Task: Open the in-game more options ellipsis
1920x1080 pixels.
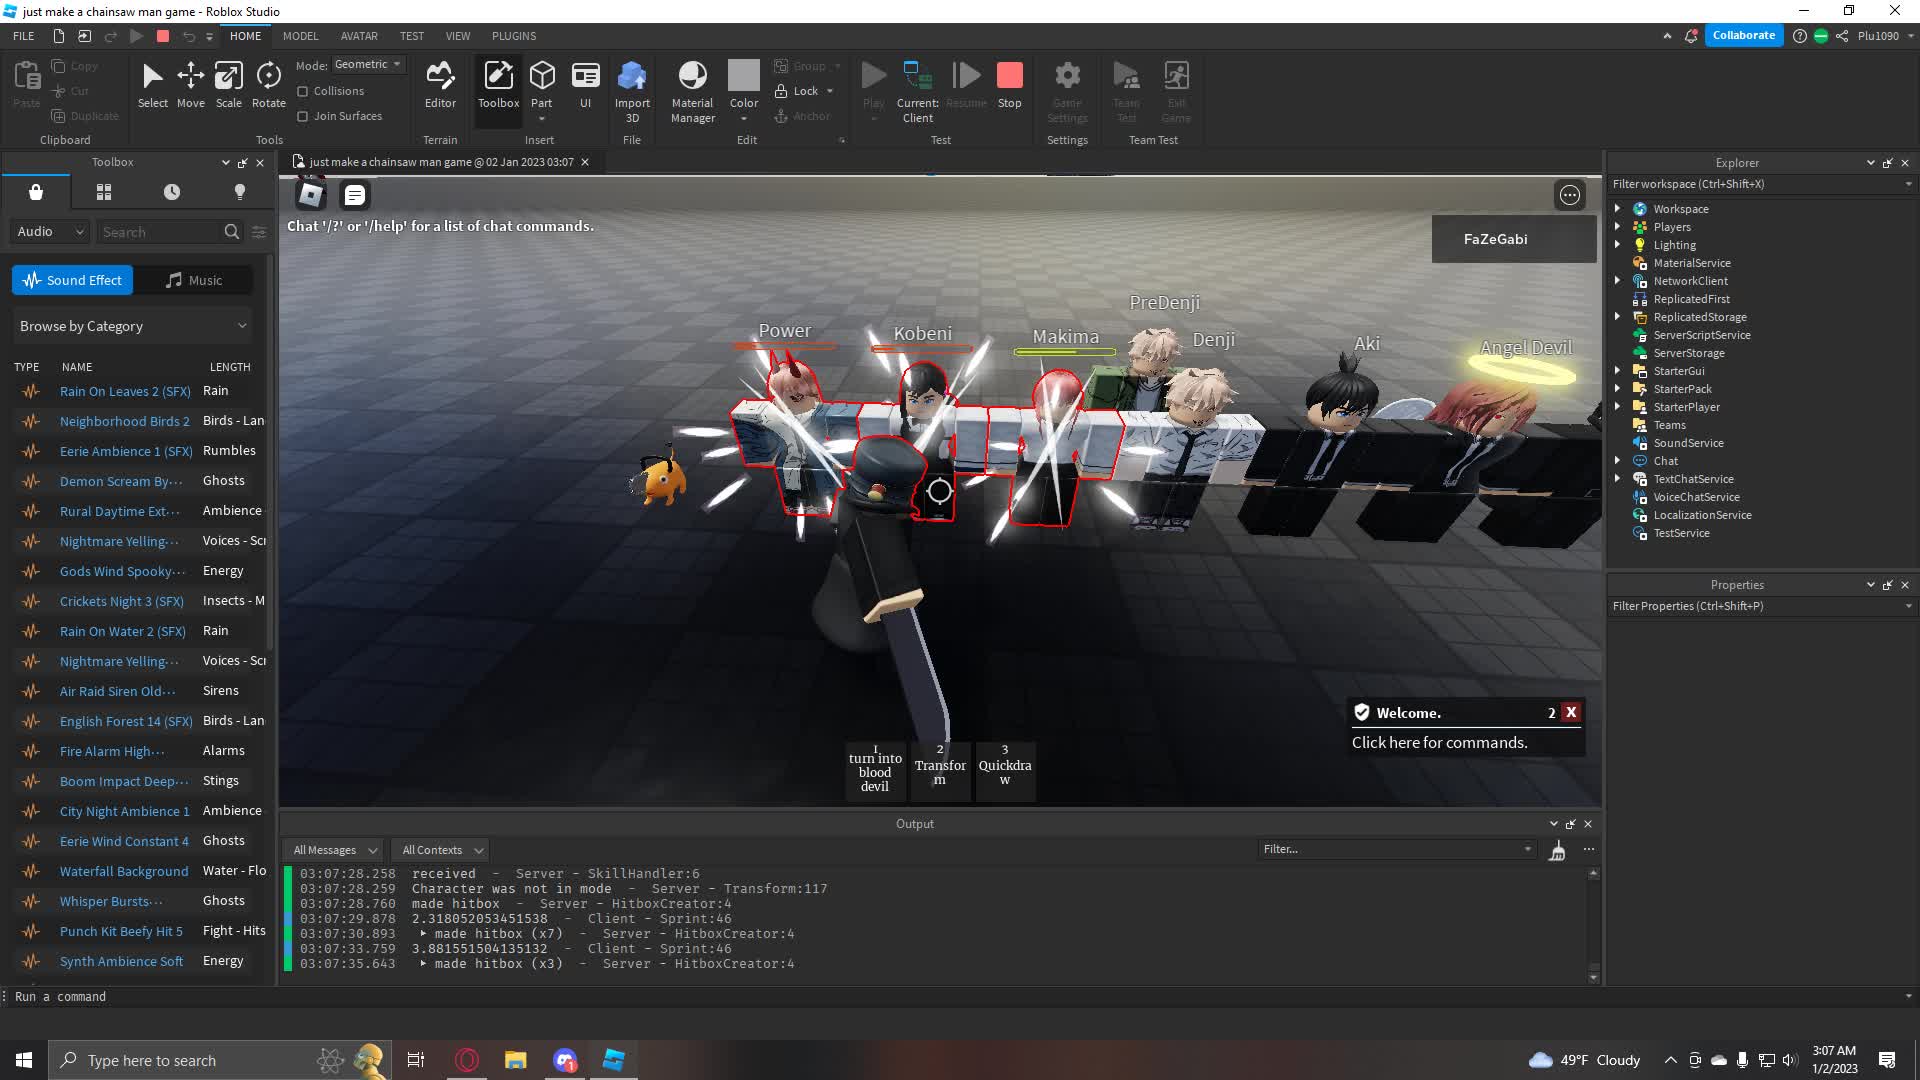Action: point(1570,195)
